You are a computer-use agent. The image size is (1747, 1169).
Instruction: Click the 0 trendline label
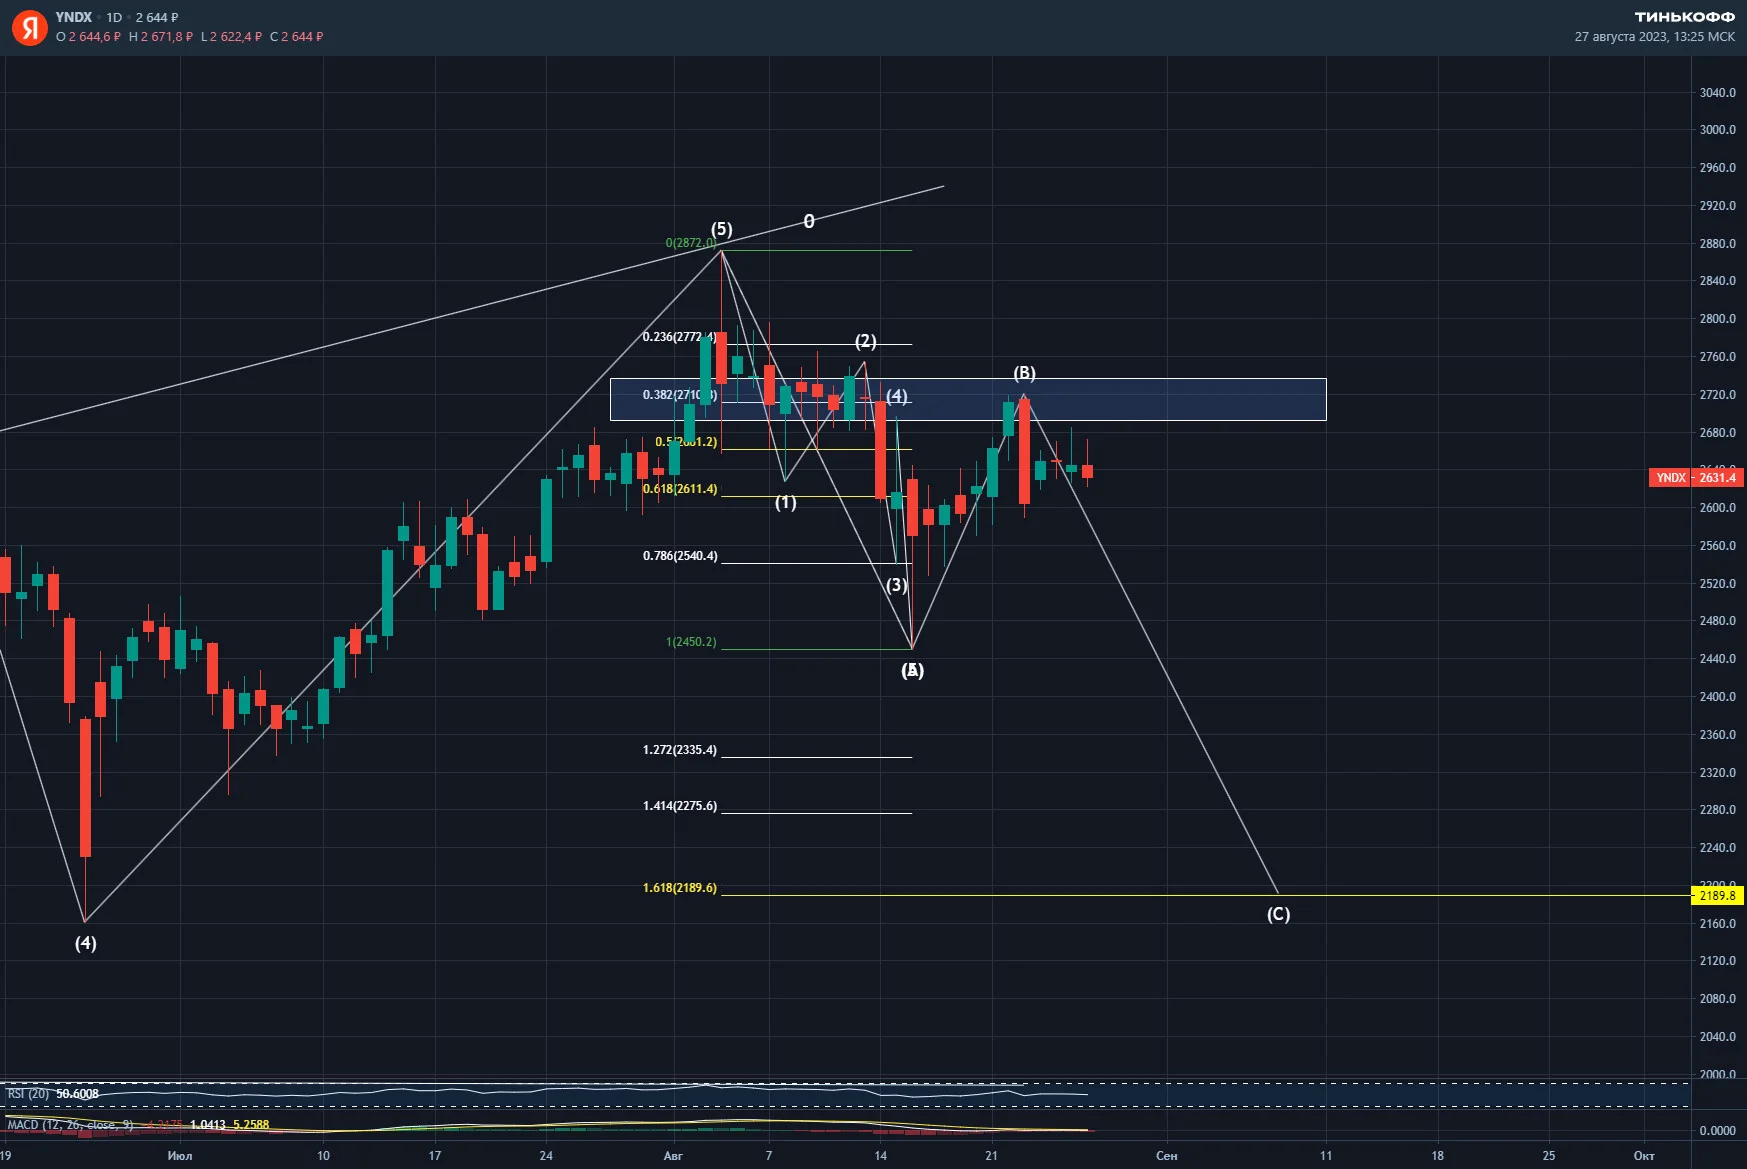click(x=809, y=221)
